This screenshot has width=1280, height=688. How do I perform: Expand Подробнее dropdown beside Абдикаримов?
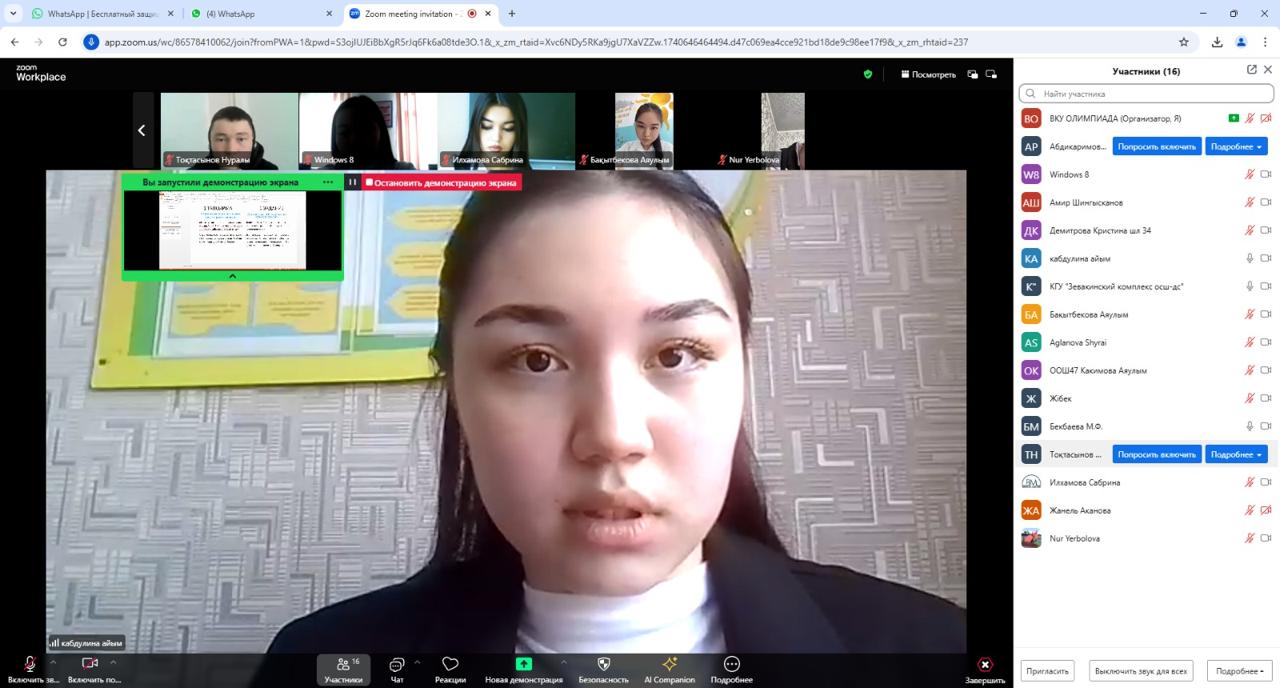[1236, 146]
